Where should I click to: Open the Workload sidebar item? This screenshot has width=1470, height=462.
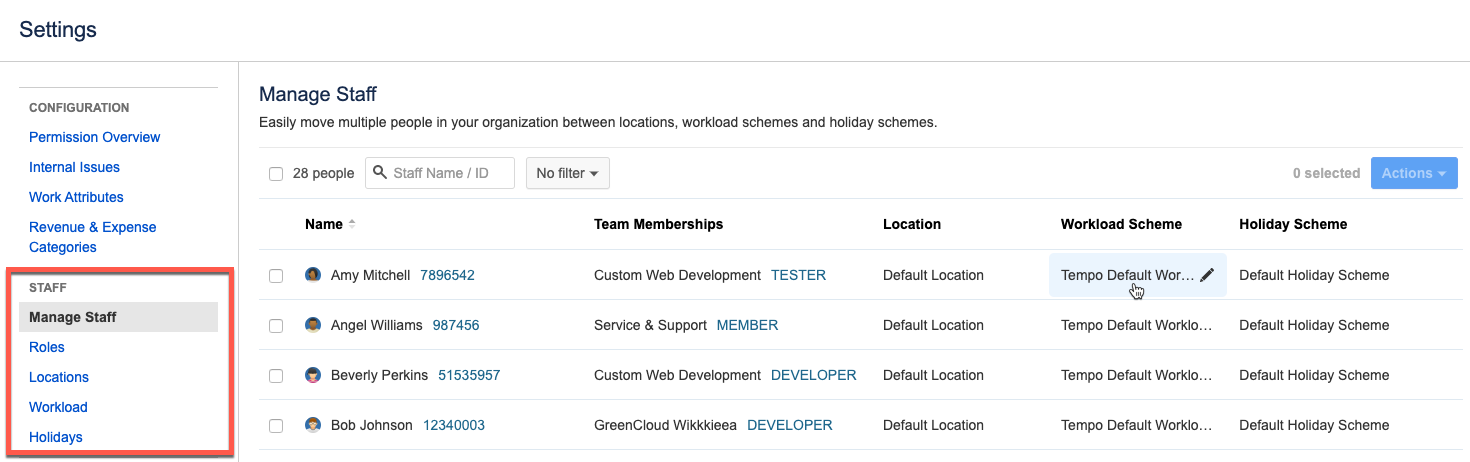[x=58, y=407]
